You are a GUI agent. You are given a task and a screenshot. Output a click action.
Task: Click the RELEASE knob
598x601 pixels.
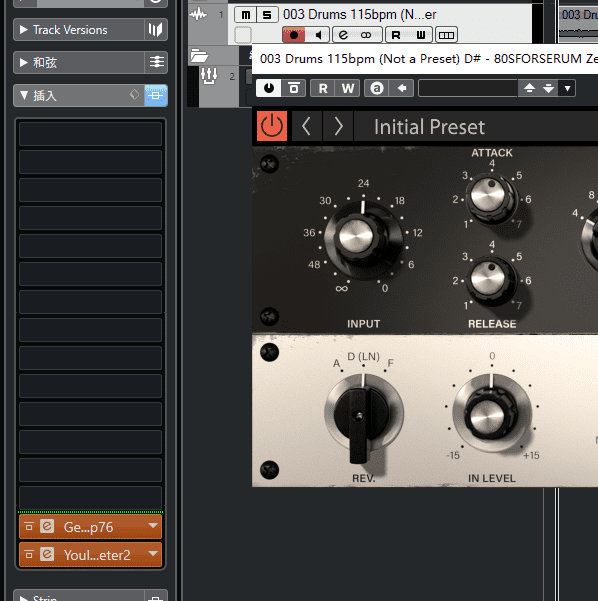(x=491, y=280)
